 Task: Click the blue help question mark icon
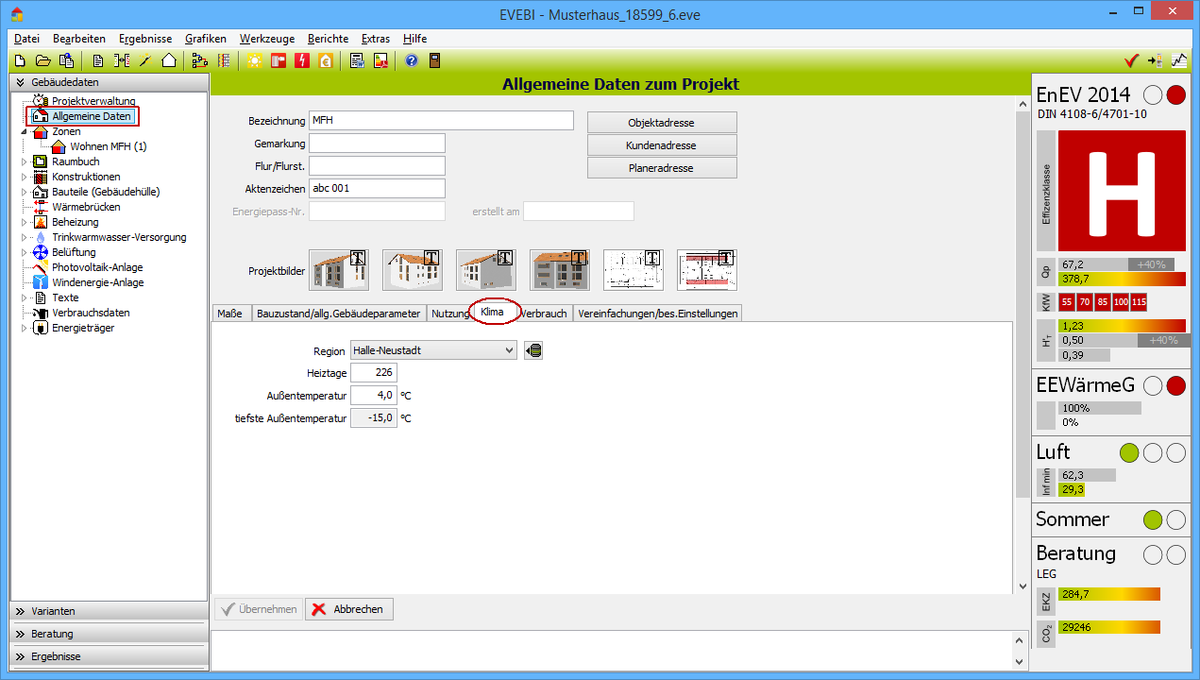411,61
